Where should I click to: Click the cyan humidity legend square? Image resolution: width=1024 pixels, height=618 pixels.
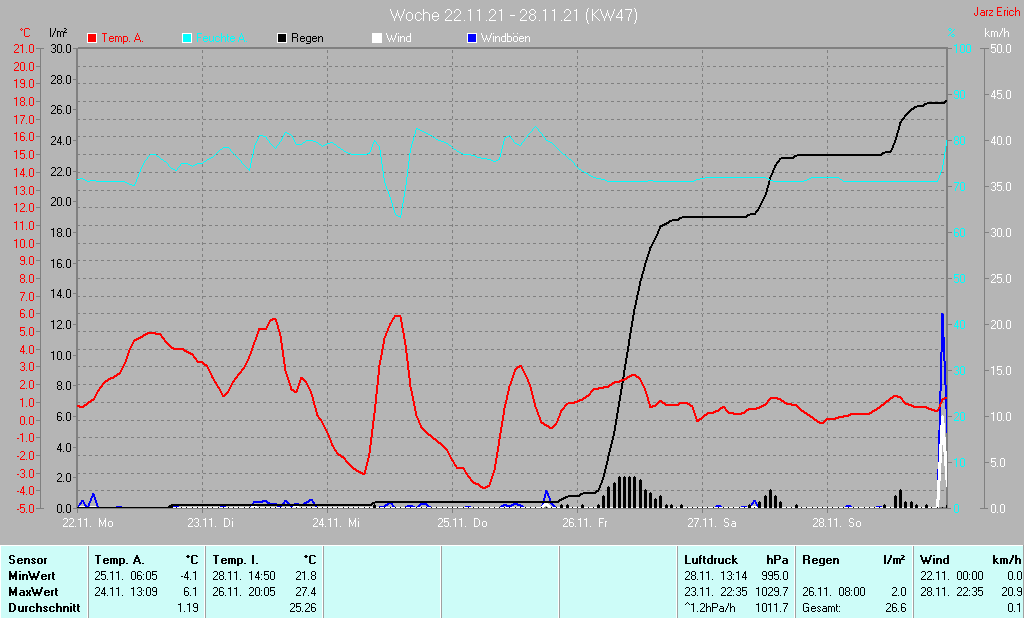click(187, 38)
